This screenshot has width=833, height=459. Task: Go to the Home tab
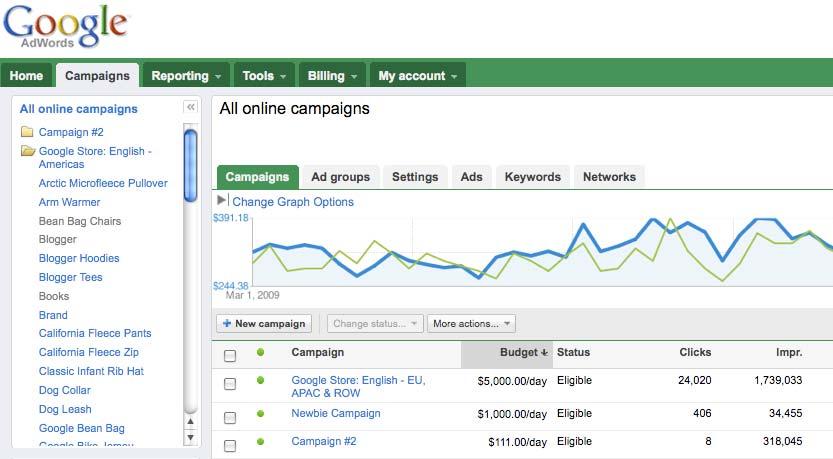(x=27, y=75)
